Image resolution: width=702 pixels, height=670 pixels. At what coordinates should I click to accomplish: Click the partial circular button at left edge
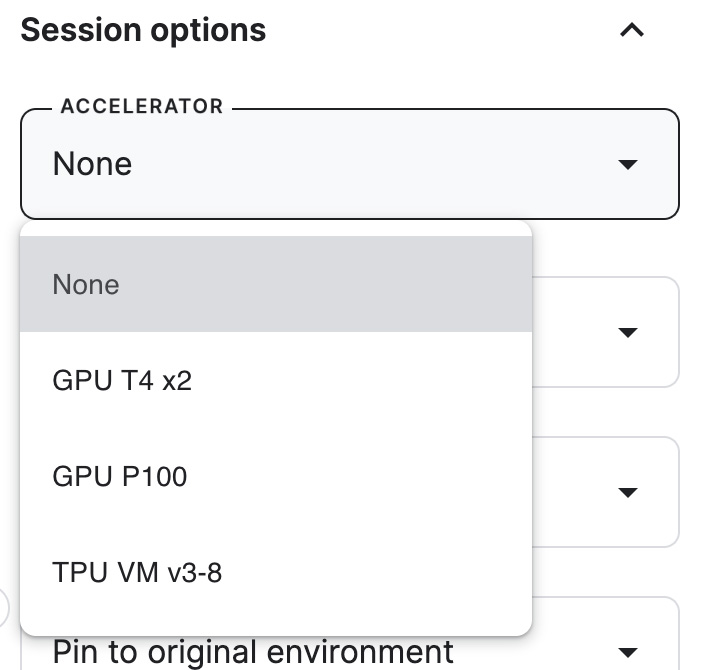click(4, 606)
